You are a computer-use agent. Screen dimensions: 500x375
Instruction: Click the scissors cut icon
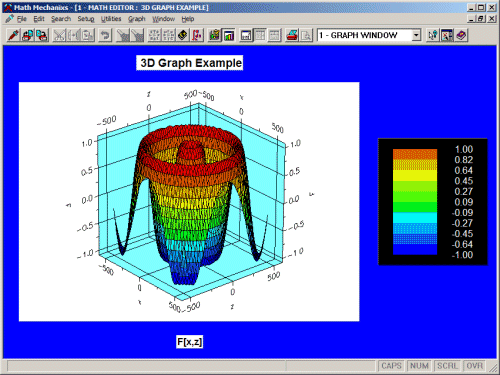pyautogui.click(x=59, y=35)
